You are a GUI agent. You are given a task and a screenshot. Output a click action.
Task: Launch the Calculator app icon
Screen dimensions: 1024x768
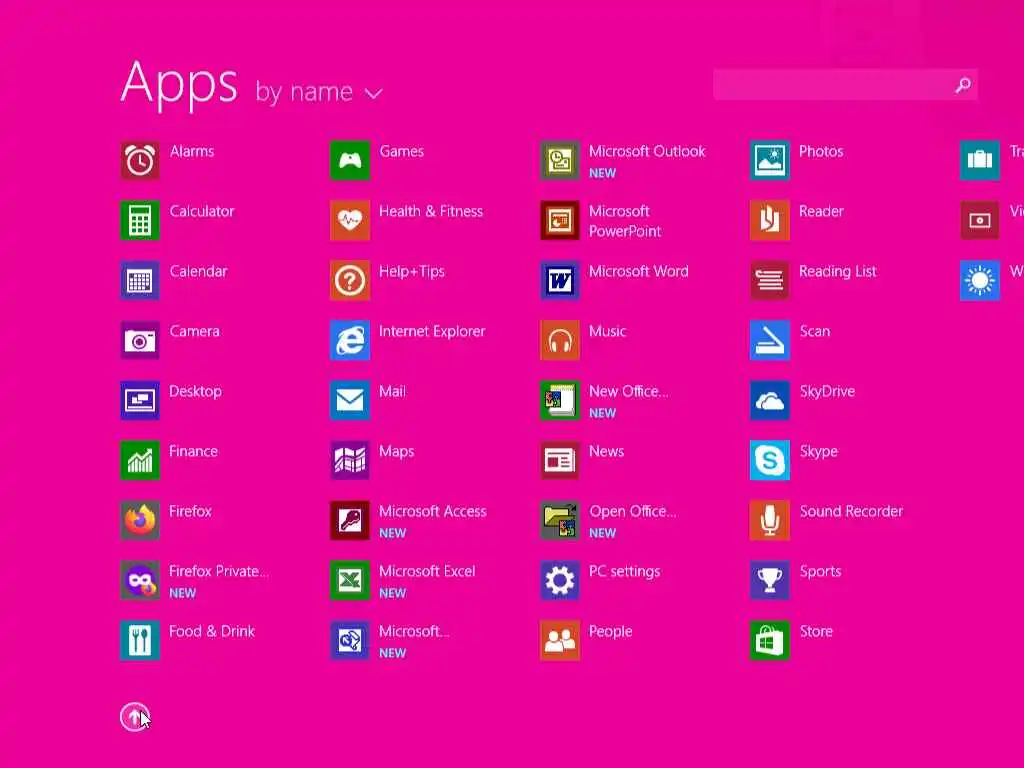tap(140, 220)
